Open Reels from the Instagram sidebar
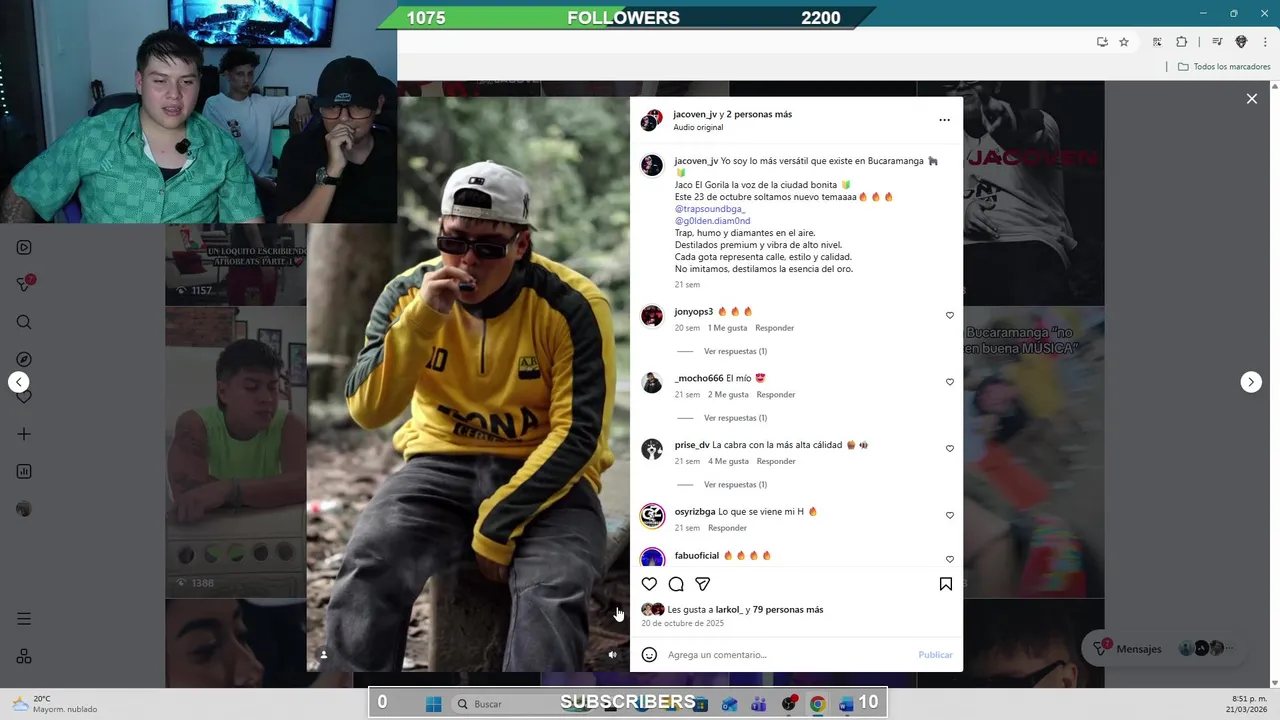The height and width of the screenshot is (720, 1280). point(24,247)
